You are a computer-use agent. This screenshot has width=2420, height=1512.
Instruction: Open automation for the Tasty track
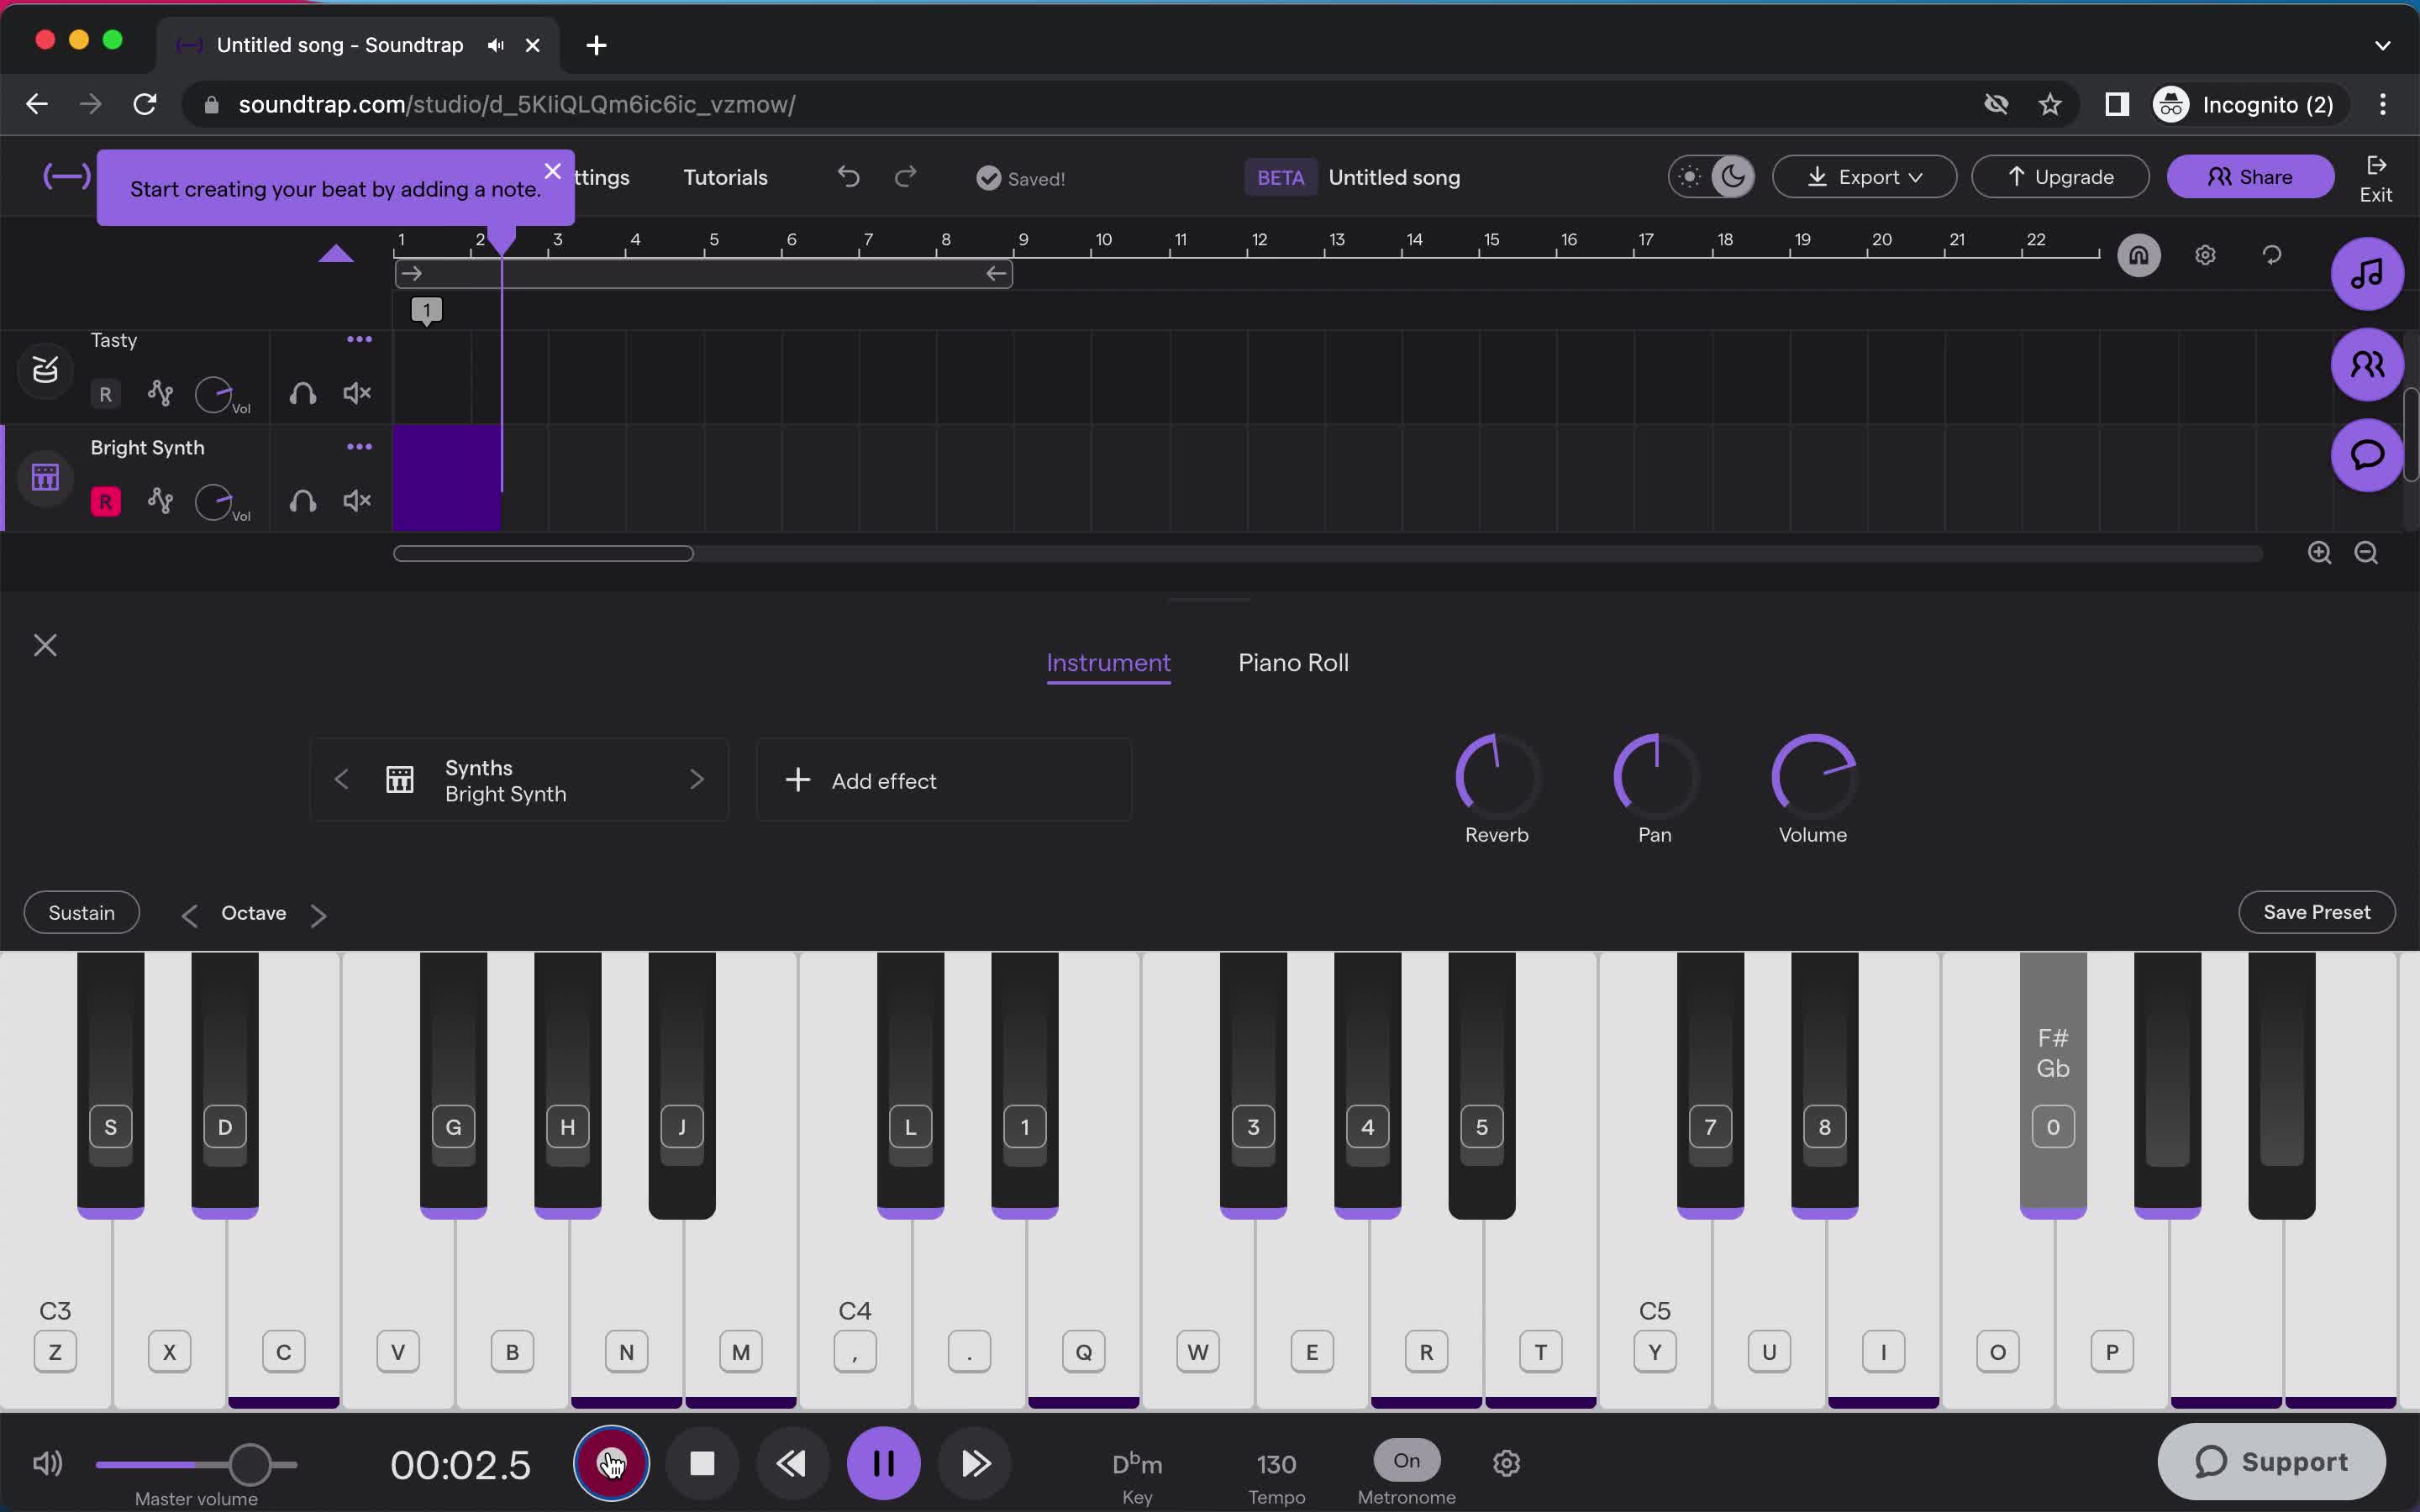[x=160, y=393]
